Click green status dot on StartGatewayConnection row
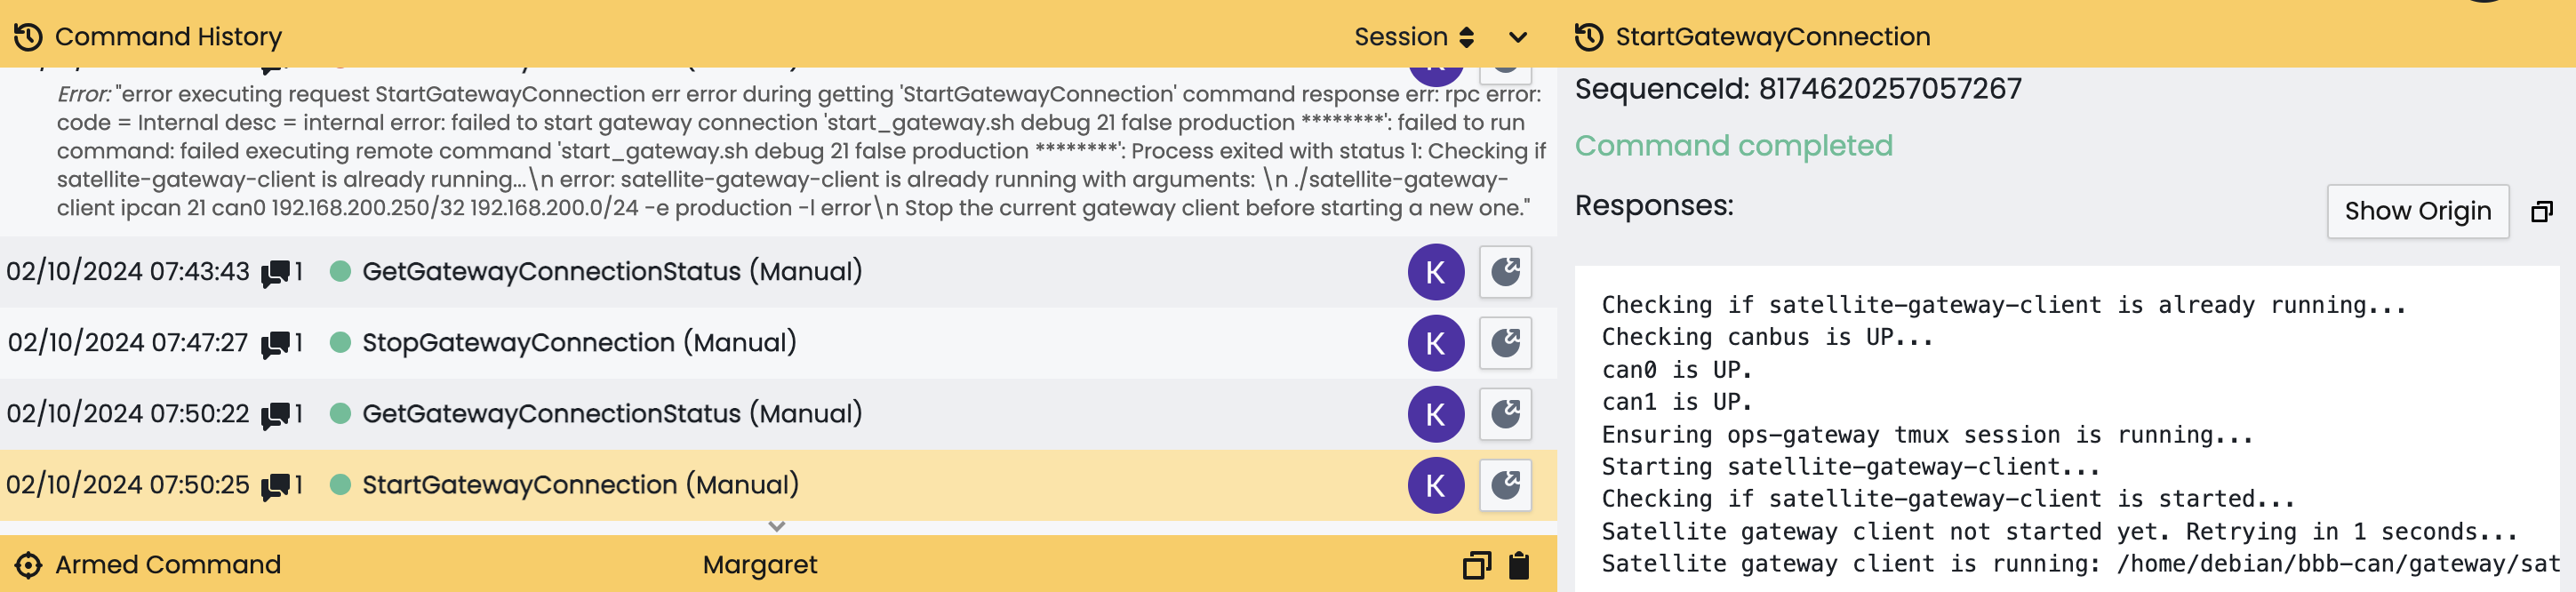2576x592 pixels. point(340,485)
